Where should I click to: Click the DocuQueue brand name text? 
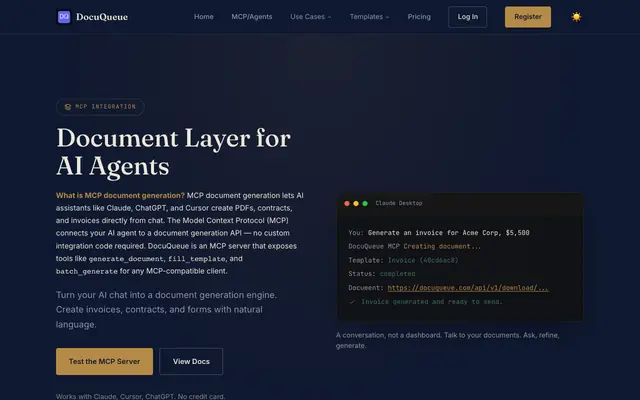click(102, 17)
